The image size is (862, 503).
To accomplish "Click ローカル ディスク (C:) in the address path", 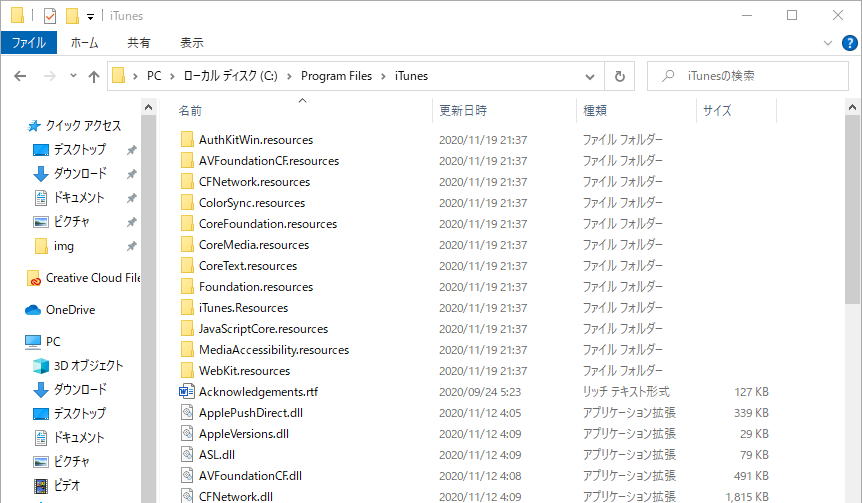I will (230, 76).
